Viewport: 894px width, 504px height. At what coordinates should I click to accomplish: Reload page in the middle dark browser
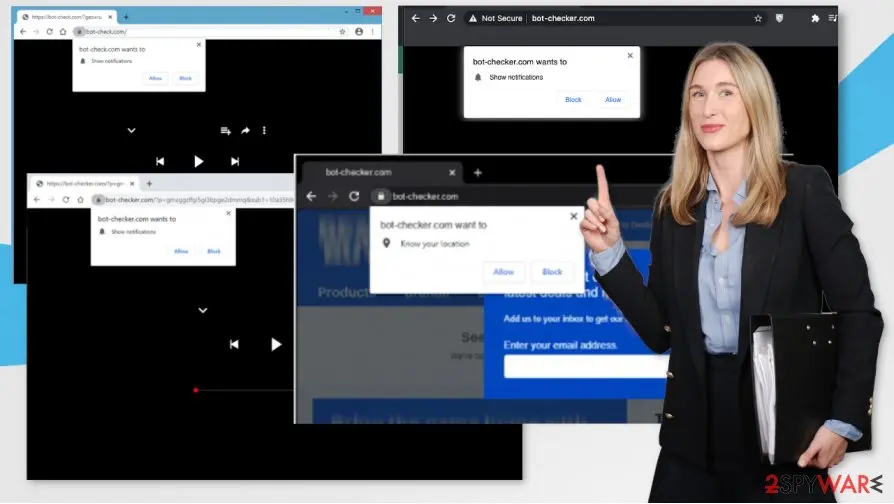pyautogui.click(x=354, y=196)
